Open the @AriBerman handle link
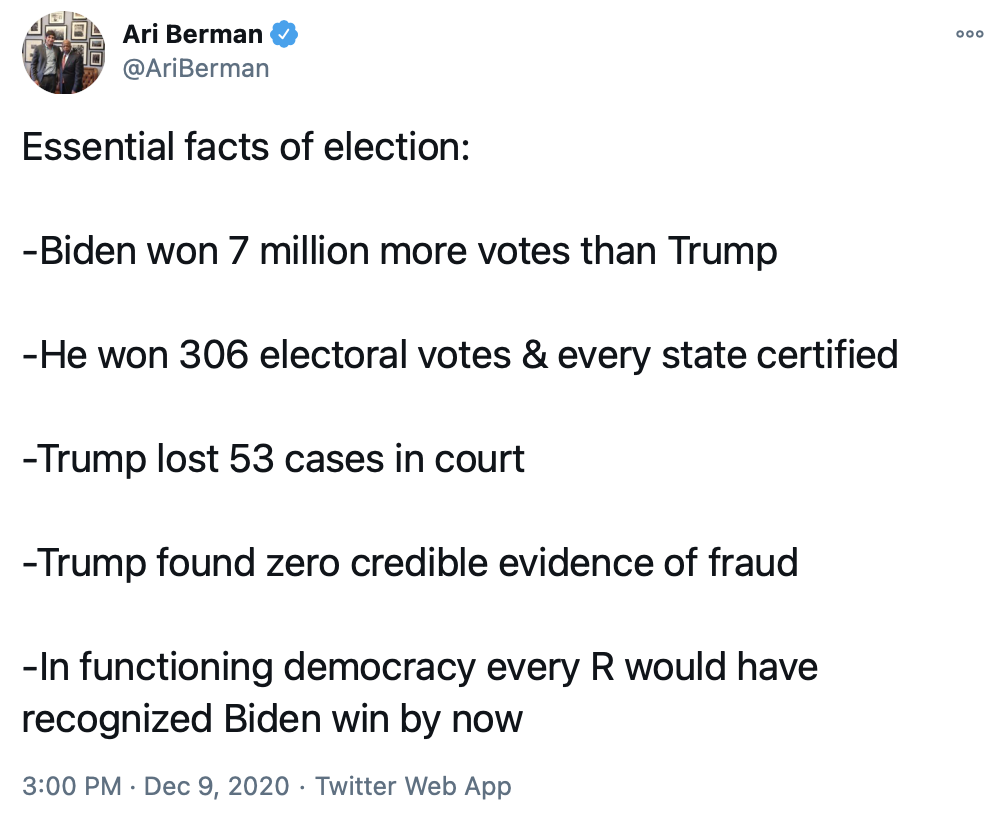 pyautogui.click(x=195, y=68)
